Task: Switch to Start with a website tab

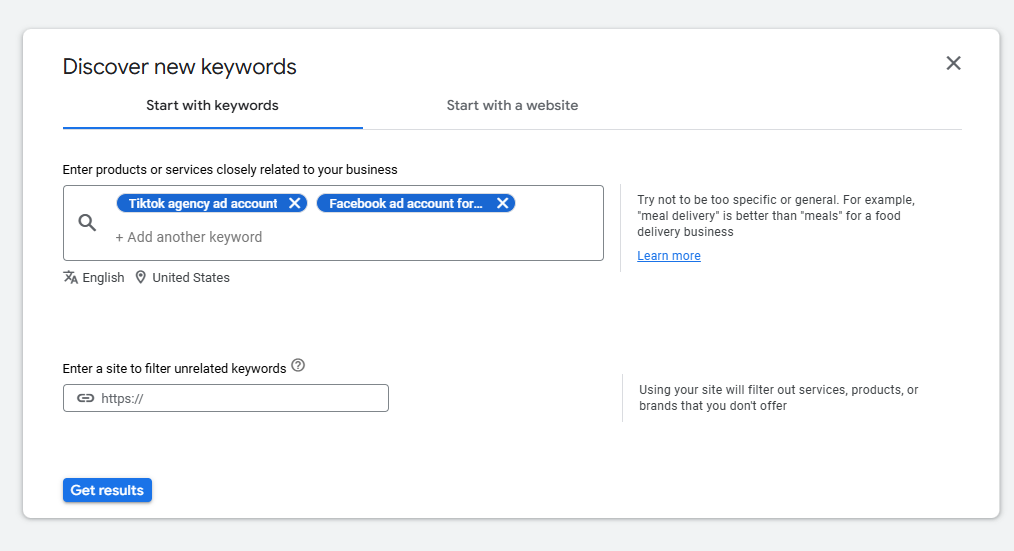Action: point(512,105)
